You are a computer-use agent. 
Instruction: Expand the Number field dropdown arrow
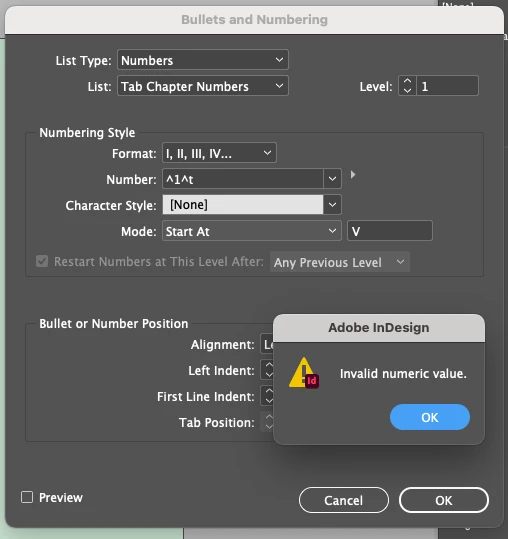click(332, 178)
